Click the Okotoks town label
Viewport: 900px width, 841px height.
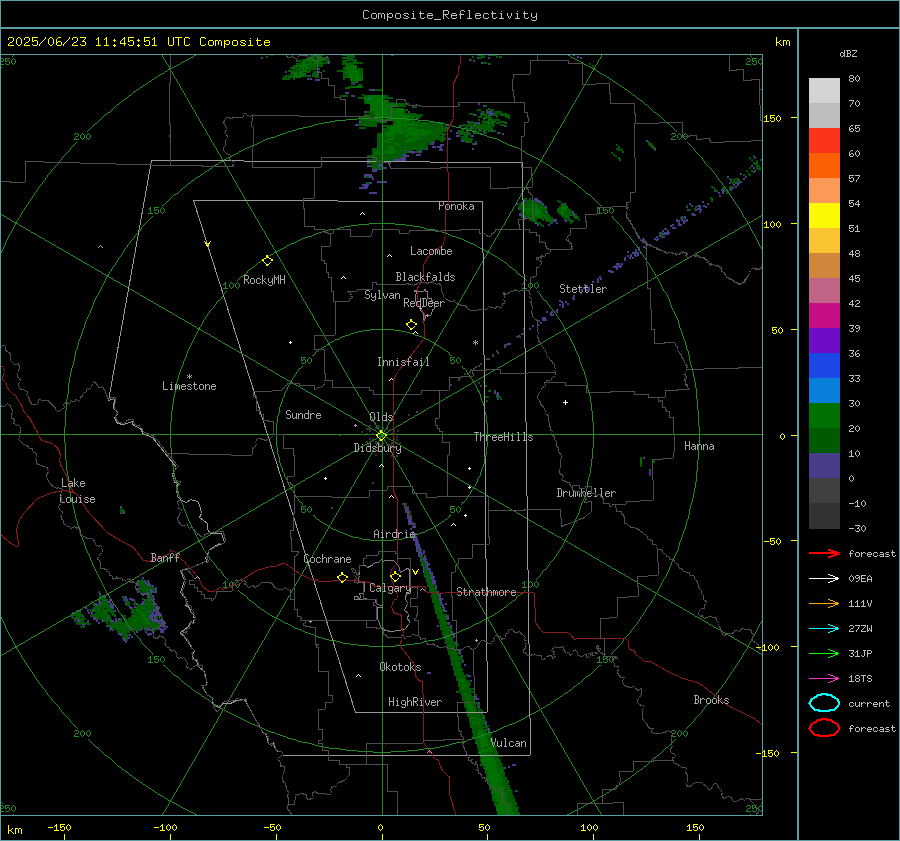coord(400,667)
